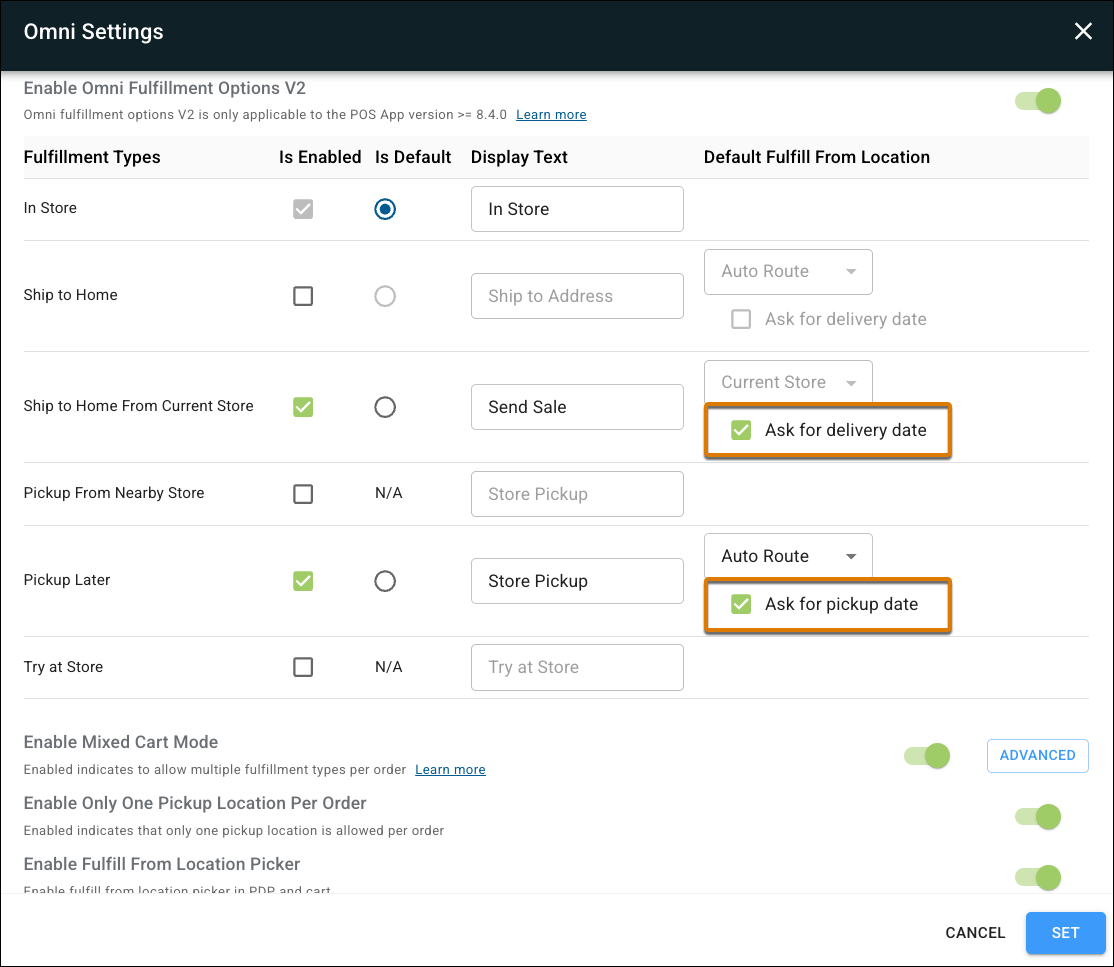Click the SET button
The width and height of the screenshot is (1114, 967).
(1065, 933)
